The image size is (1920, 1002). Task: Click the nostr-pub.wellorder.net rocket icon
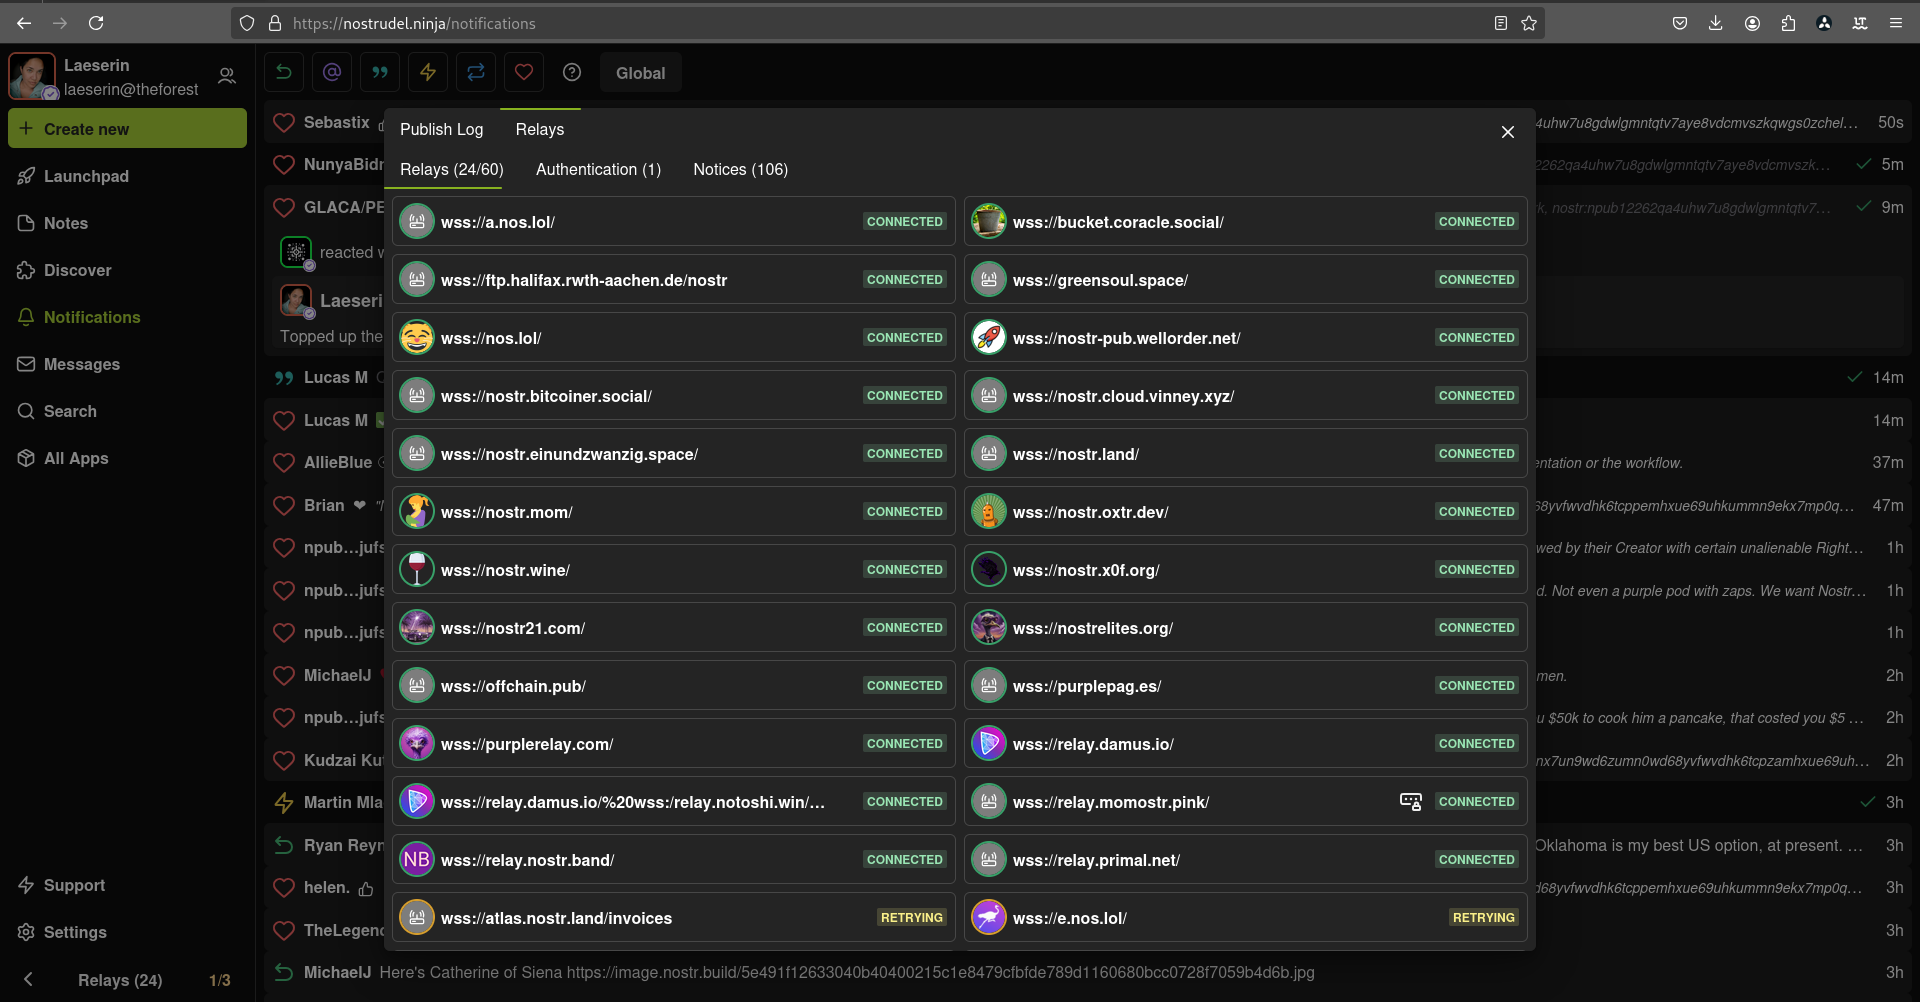click(x=989, y=338)
